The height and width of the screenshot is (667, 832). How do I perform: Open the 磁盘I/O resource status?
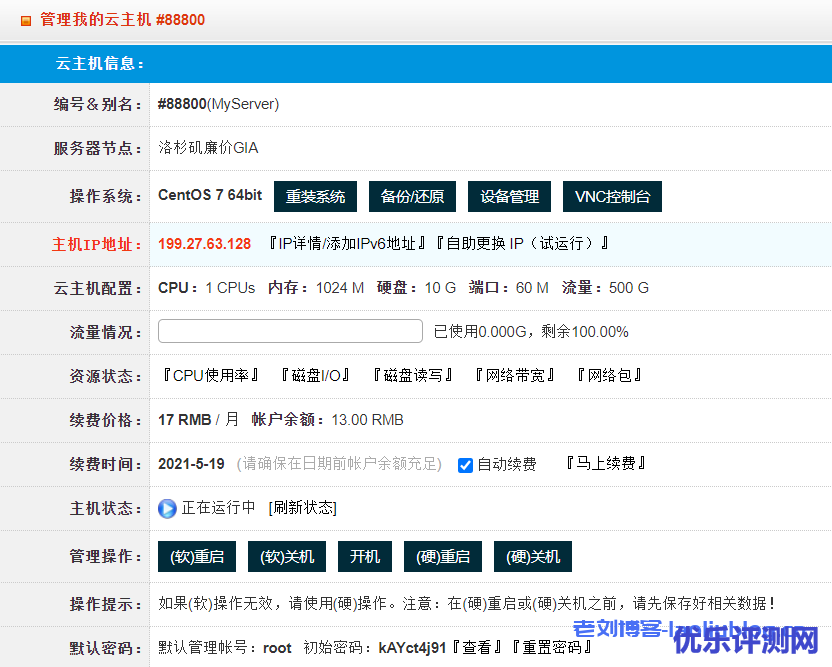(x=314, y=376)
